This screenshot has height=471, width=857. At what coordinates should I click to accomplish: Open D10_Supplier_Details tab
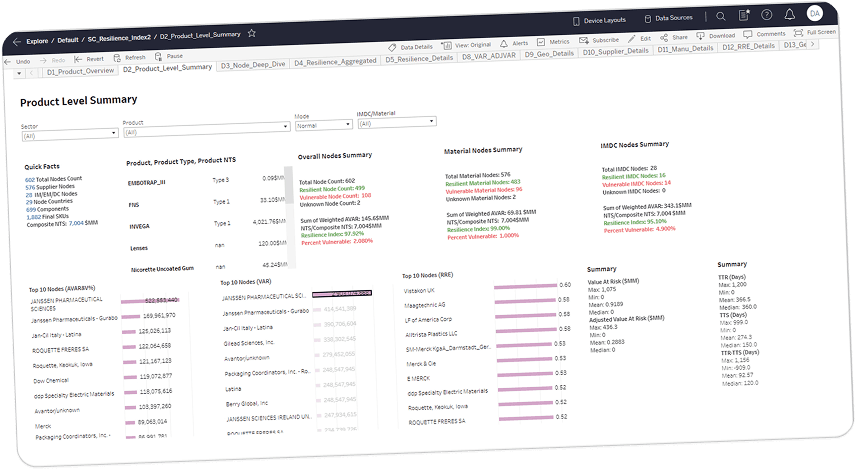[x=615, y=51]
